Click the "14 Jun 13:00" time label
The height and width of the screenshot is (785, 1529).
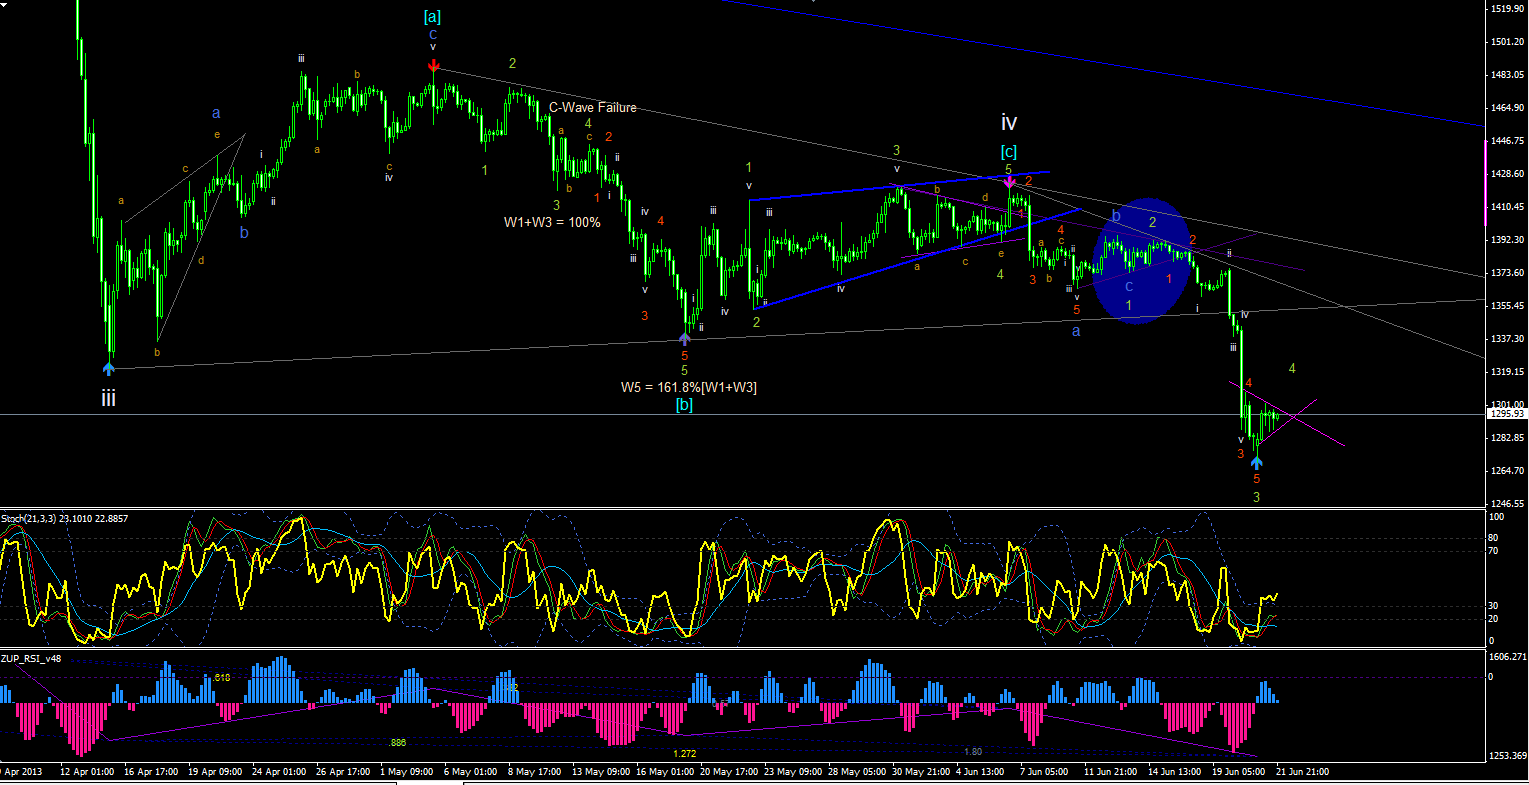click(1175, 772)
